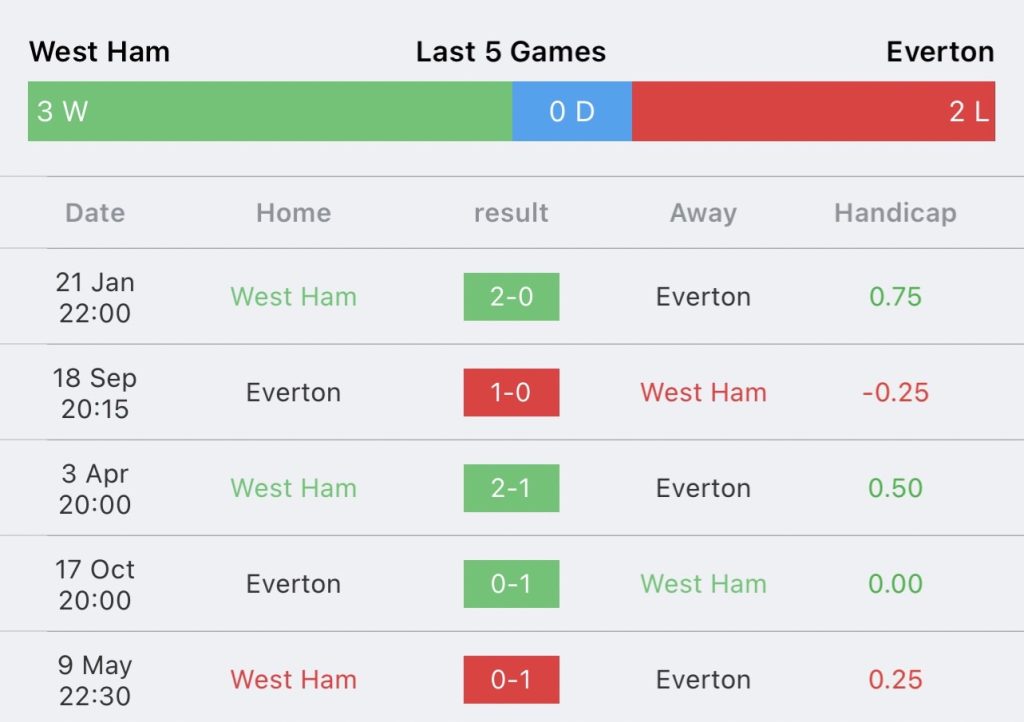
Task: Select the Home column header
Action: 293,213
